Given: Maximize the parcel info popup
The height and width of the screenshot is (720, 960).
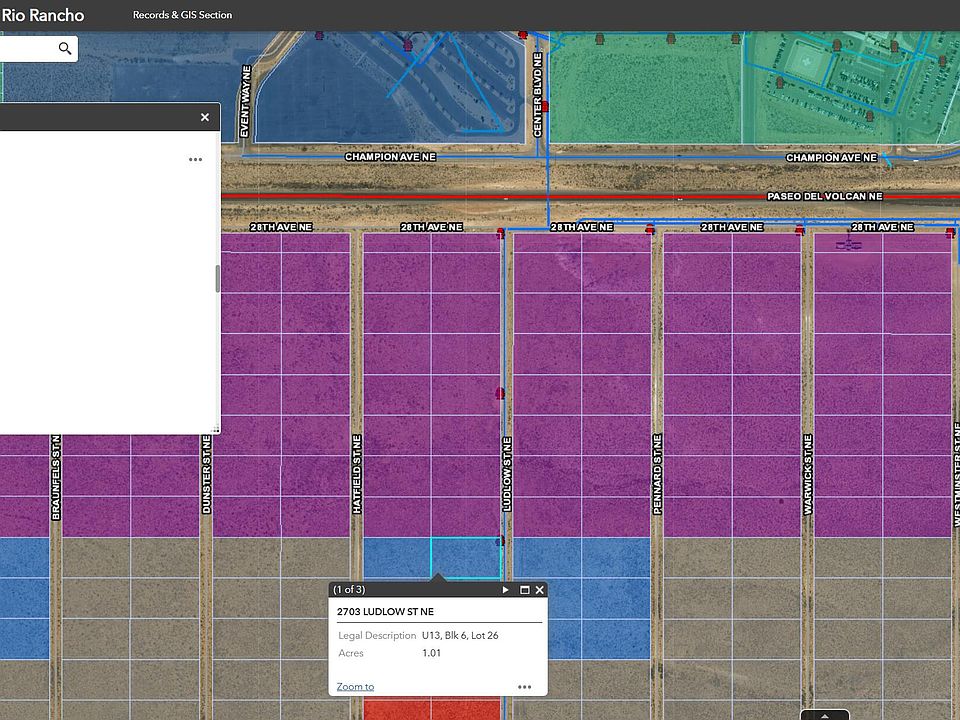Looking at the screenshot, I should pos(524,590).
